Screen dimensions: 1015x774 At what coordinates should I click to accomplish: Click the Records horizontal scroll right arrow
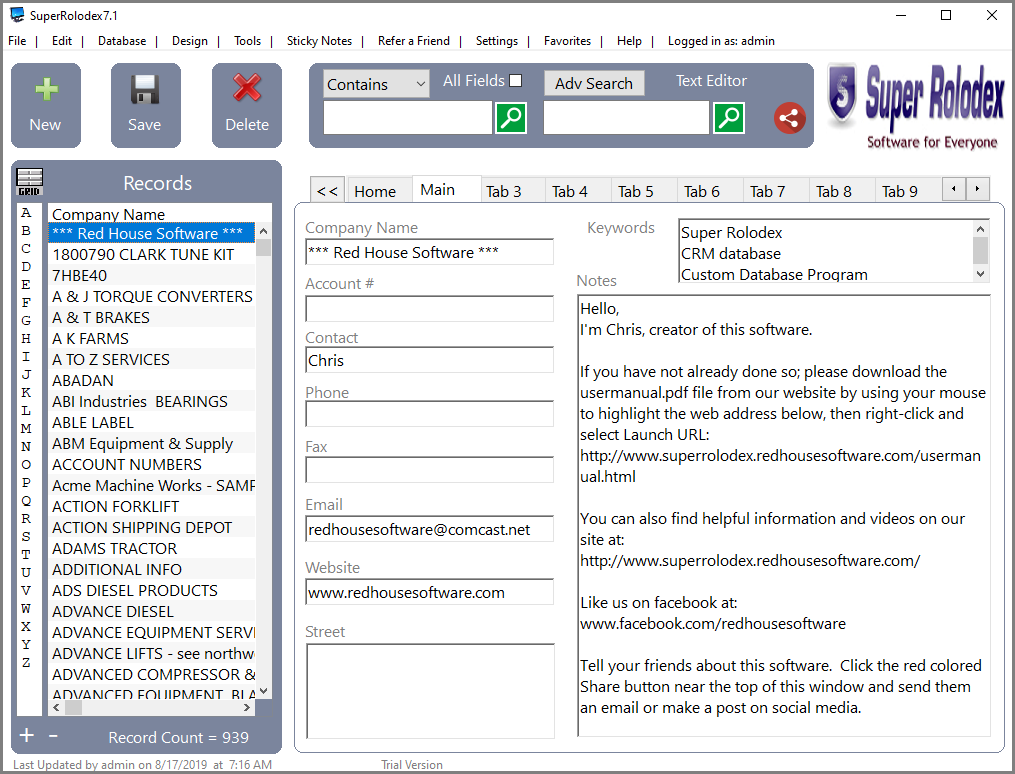[x=247, y=707]
